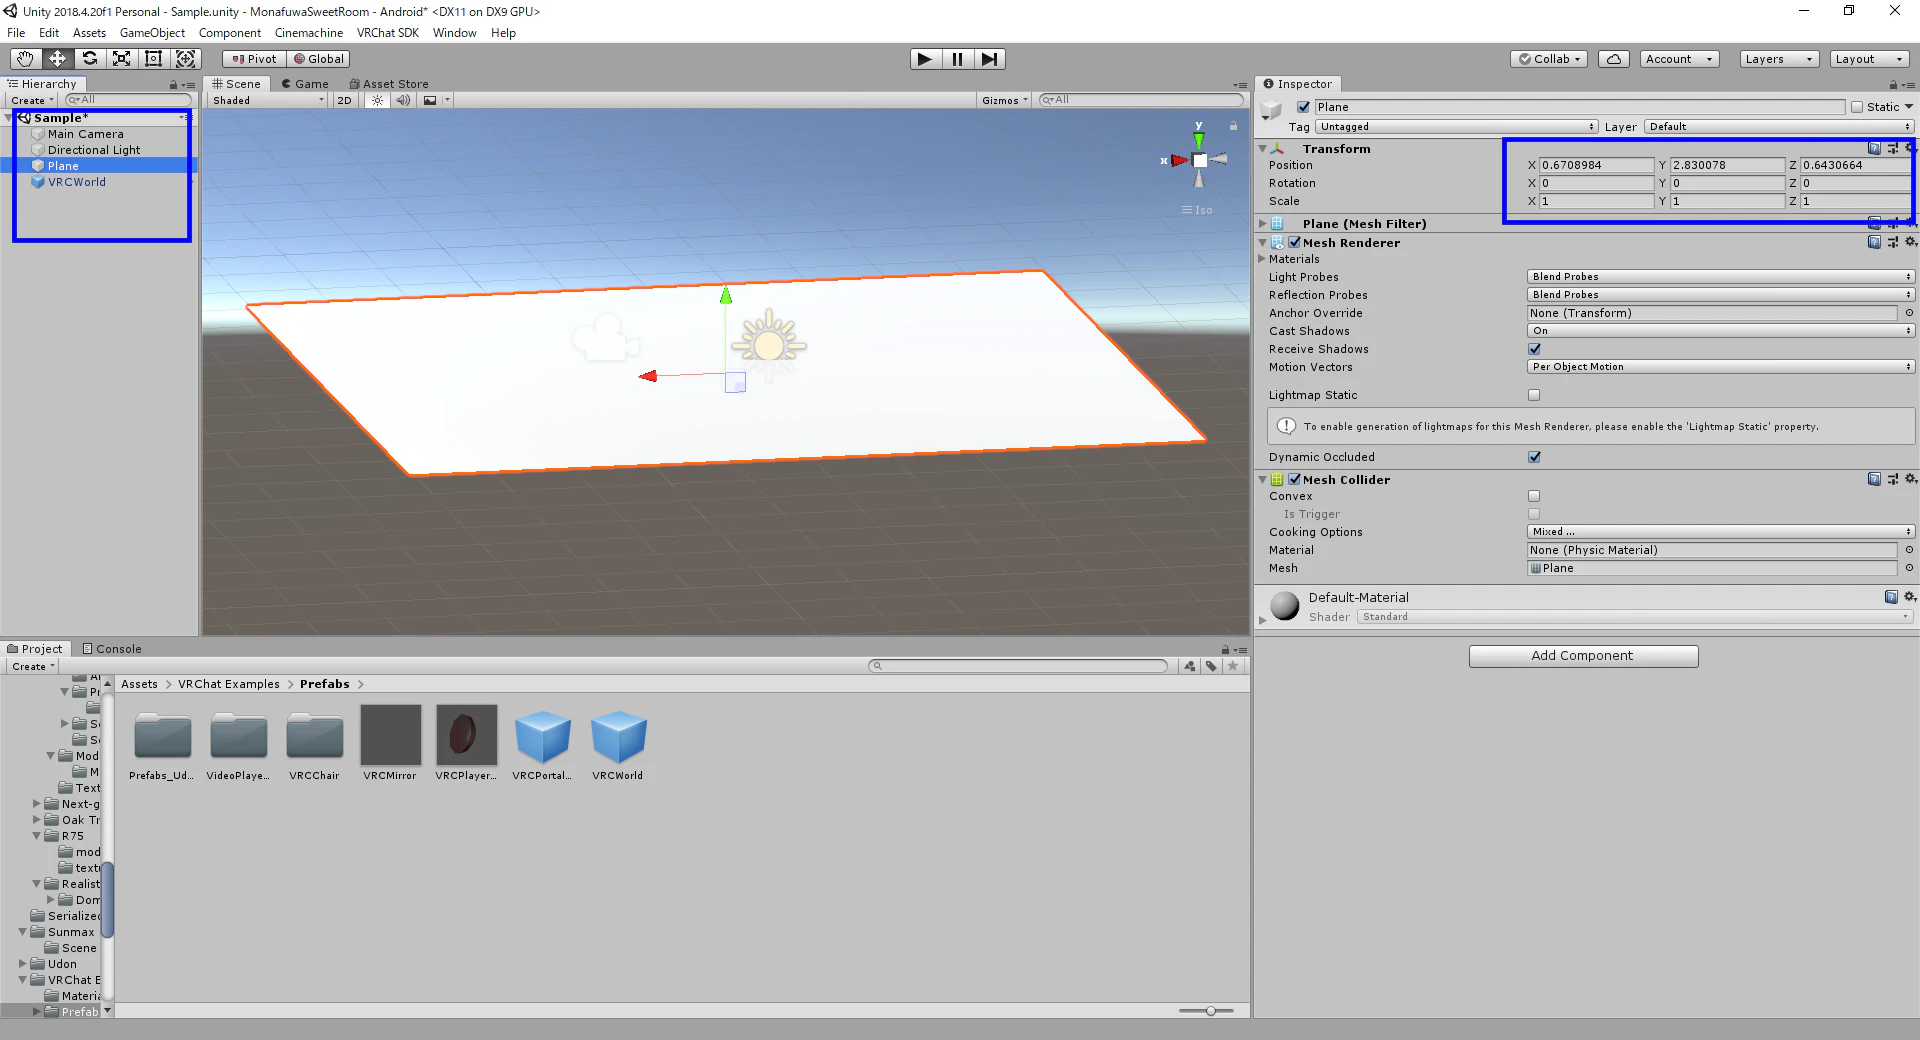Open Mesh Collider gear menu
The image size is (1920, 1040).
pos(1910,479)
